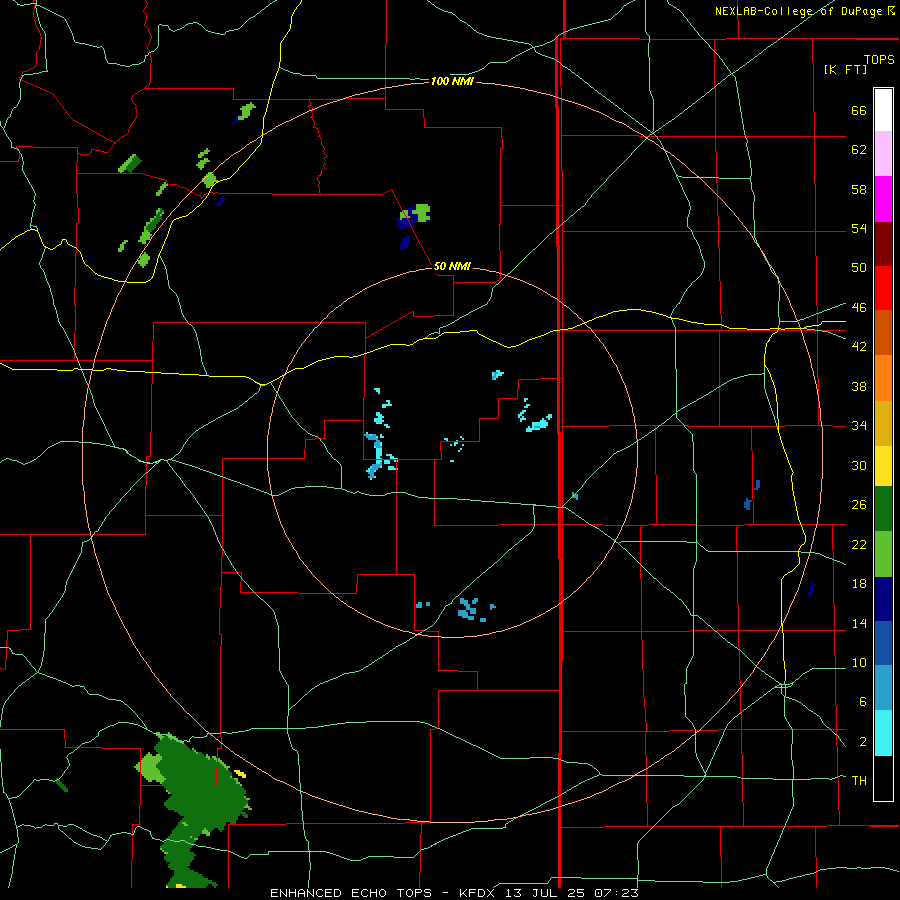The image size is (900, 900).
Task: Click the legend value 62
Action: point(859,150)
